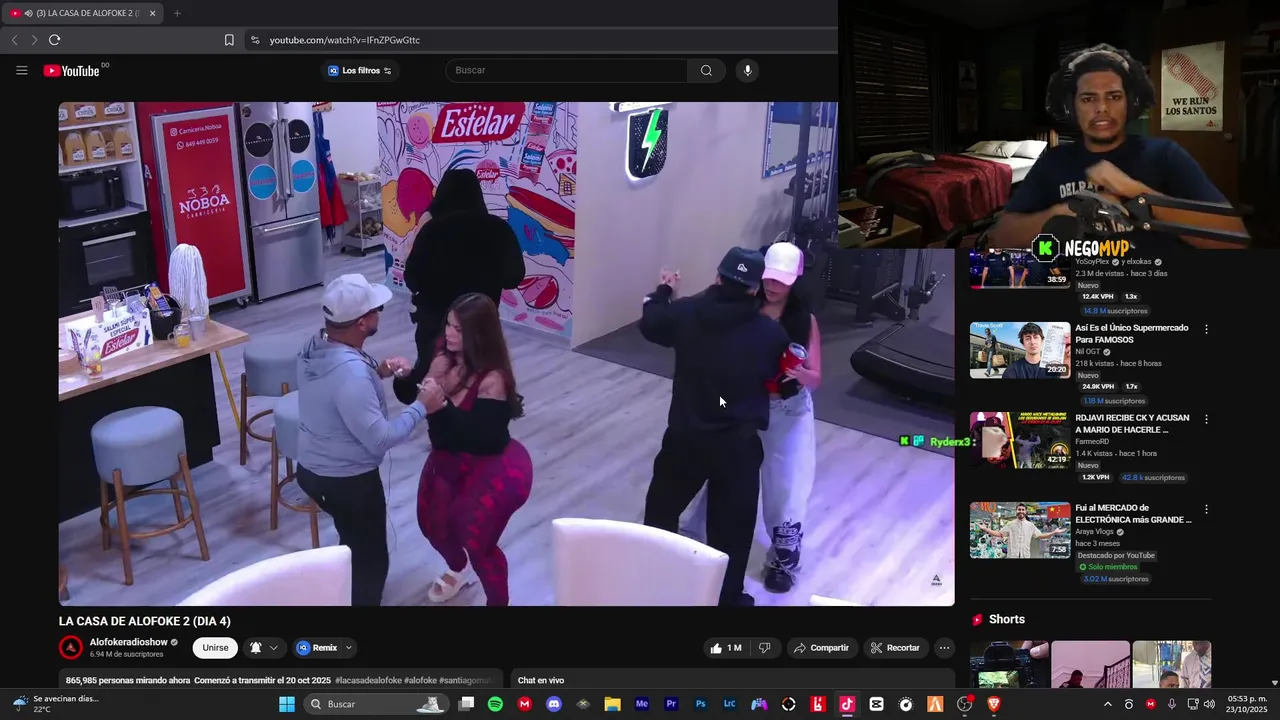1280x720 pixels.
Task: Open the Los filtros options
Action: point(360,70)
